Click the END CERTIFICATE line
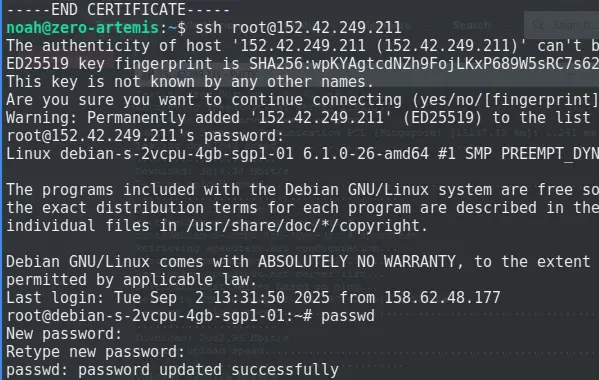This screenshot has height=380, width=599. tap(118, 9)
